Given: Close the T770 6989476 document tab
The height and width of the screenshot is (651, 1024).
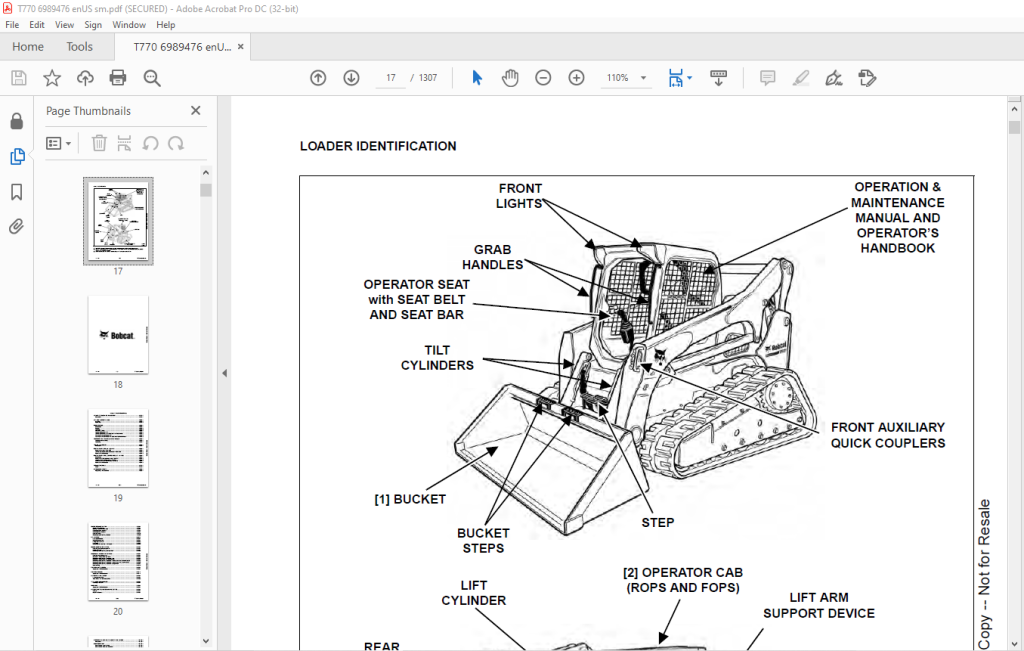Looking at the screenshot, I should [240, 47].
